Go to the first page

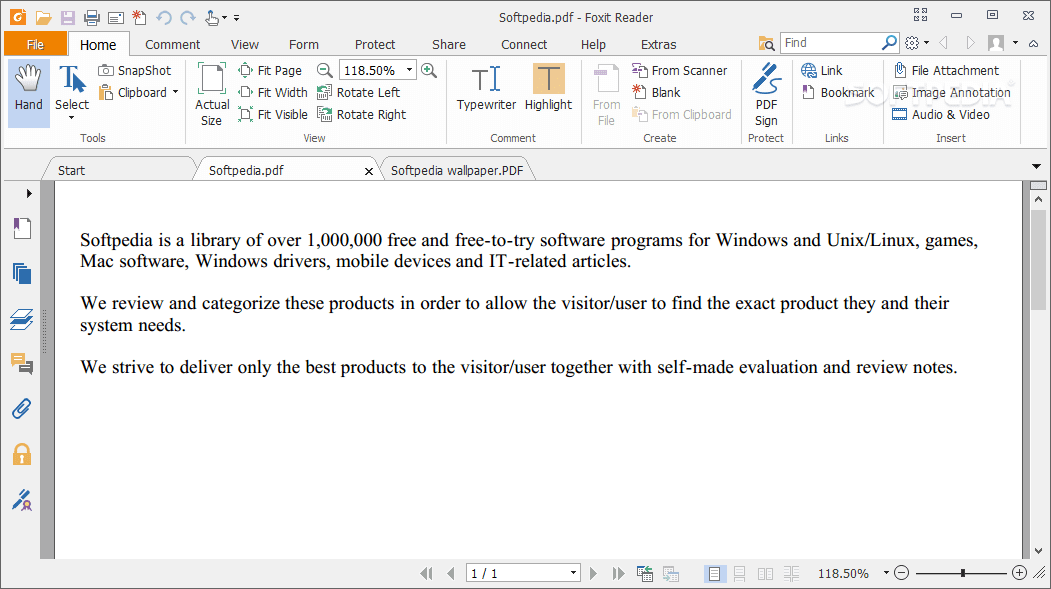click(x=426, y=574)
